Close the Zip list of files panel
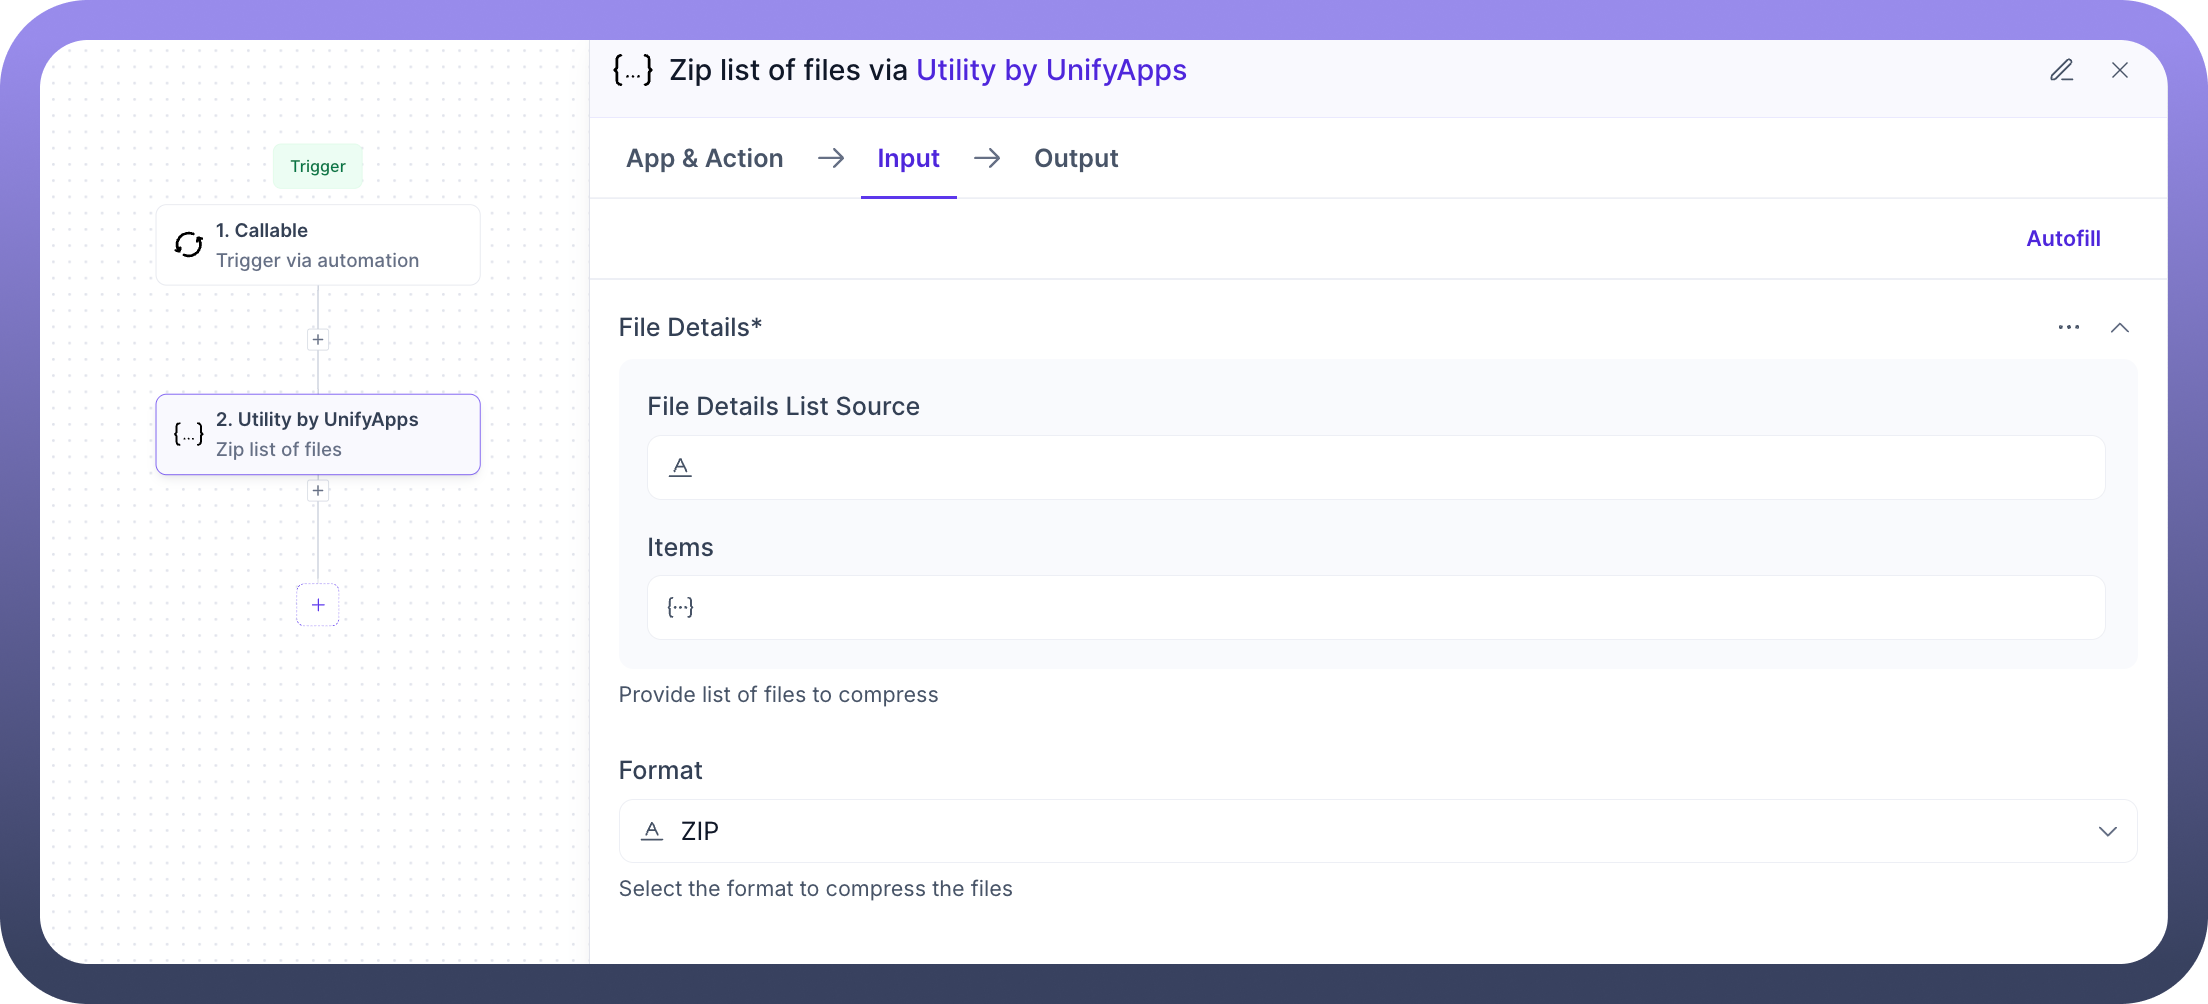2208x1004 pixels. pos(2119,70)
